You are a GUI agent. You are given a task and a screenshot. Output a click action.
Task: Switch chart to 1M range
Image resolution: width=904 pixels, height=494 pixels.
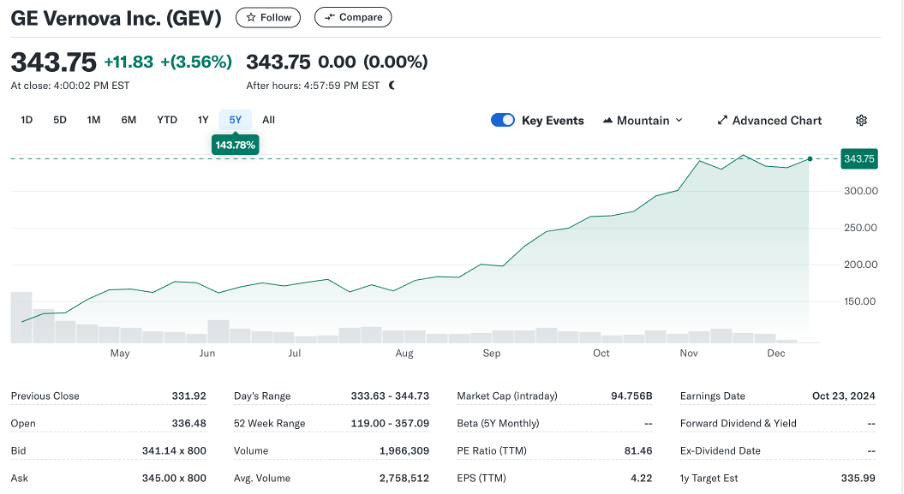[93, 120]
